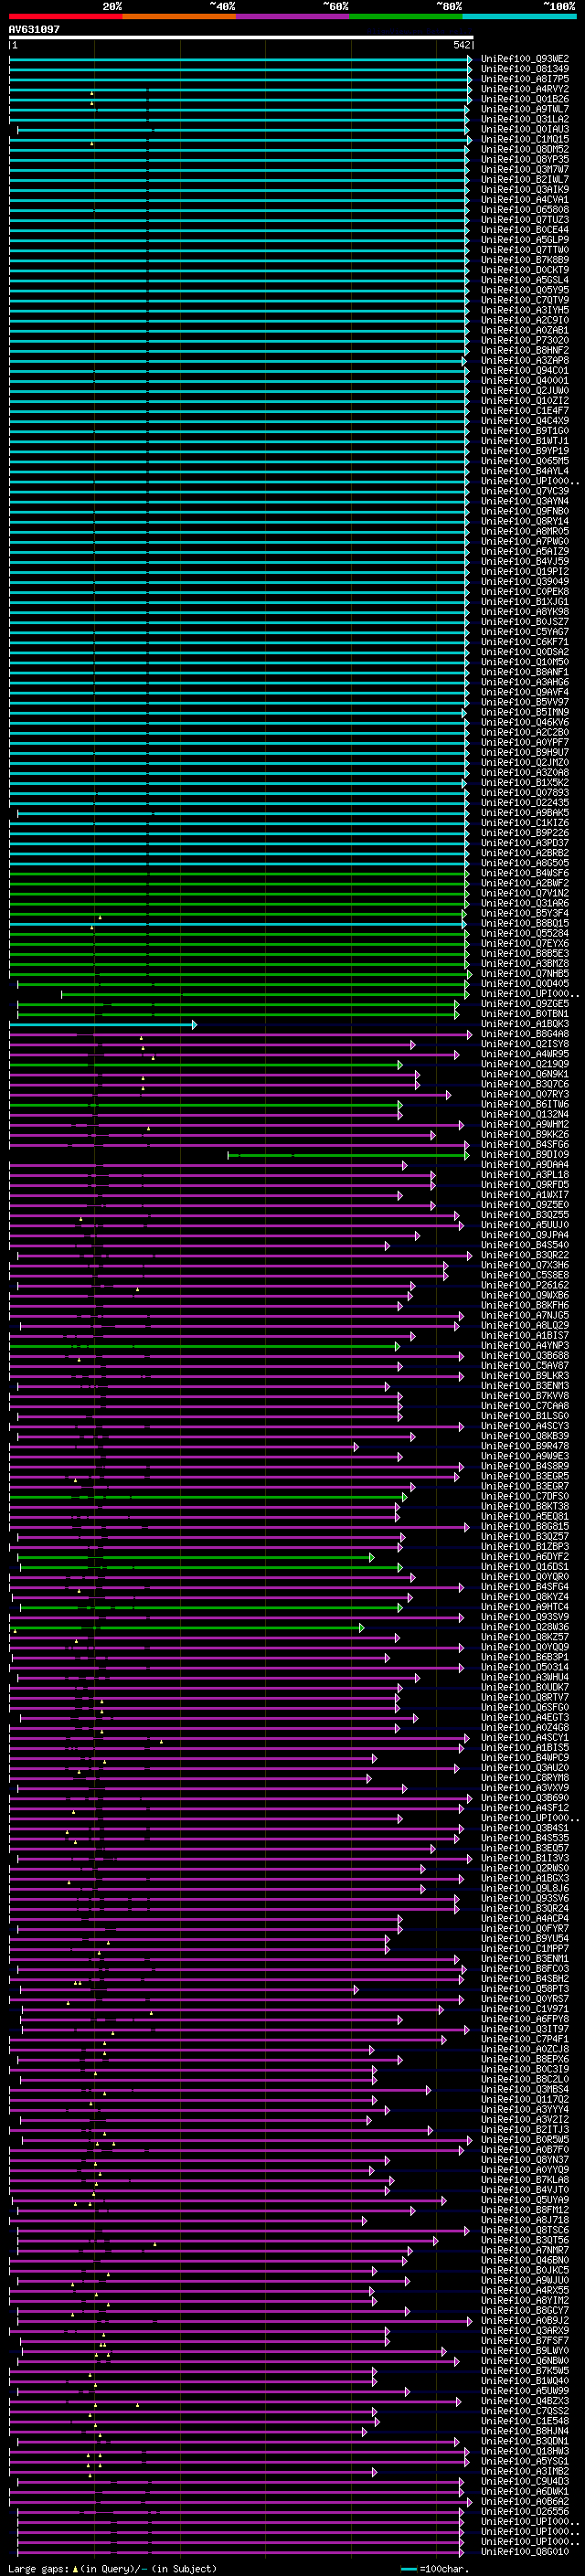Open hit UniRef100_A4CVA1
Image resolution: width=585 pixels, height=2576 pixels.
click(525, 200)
